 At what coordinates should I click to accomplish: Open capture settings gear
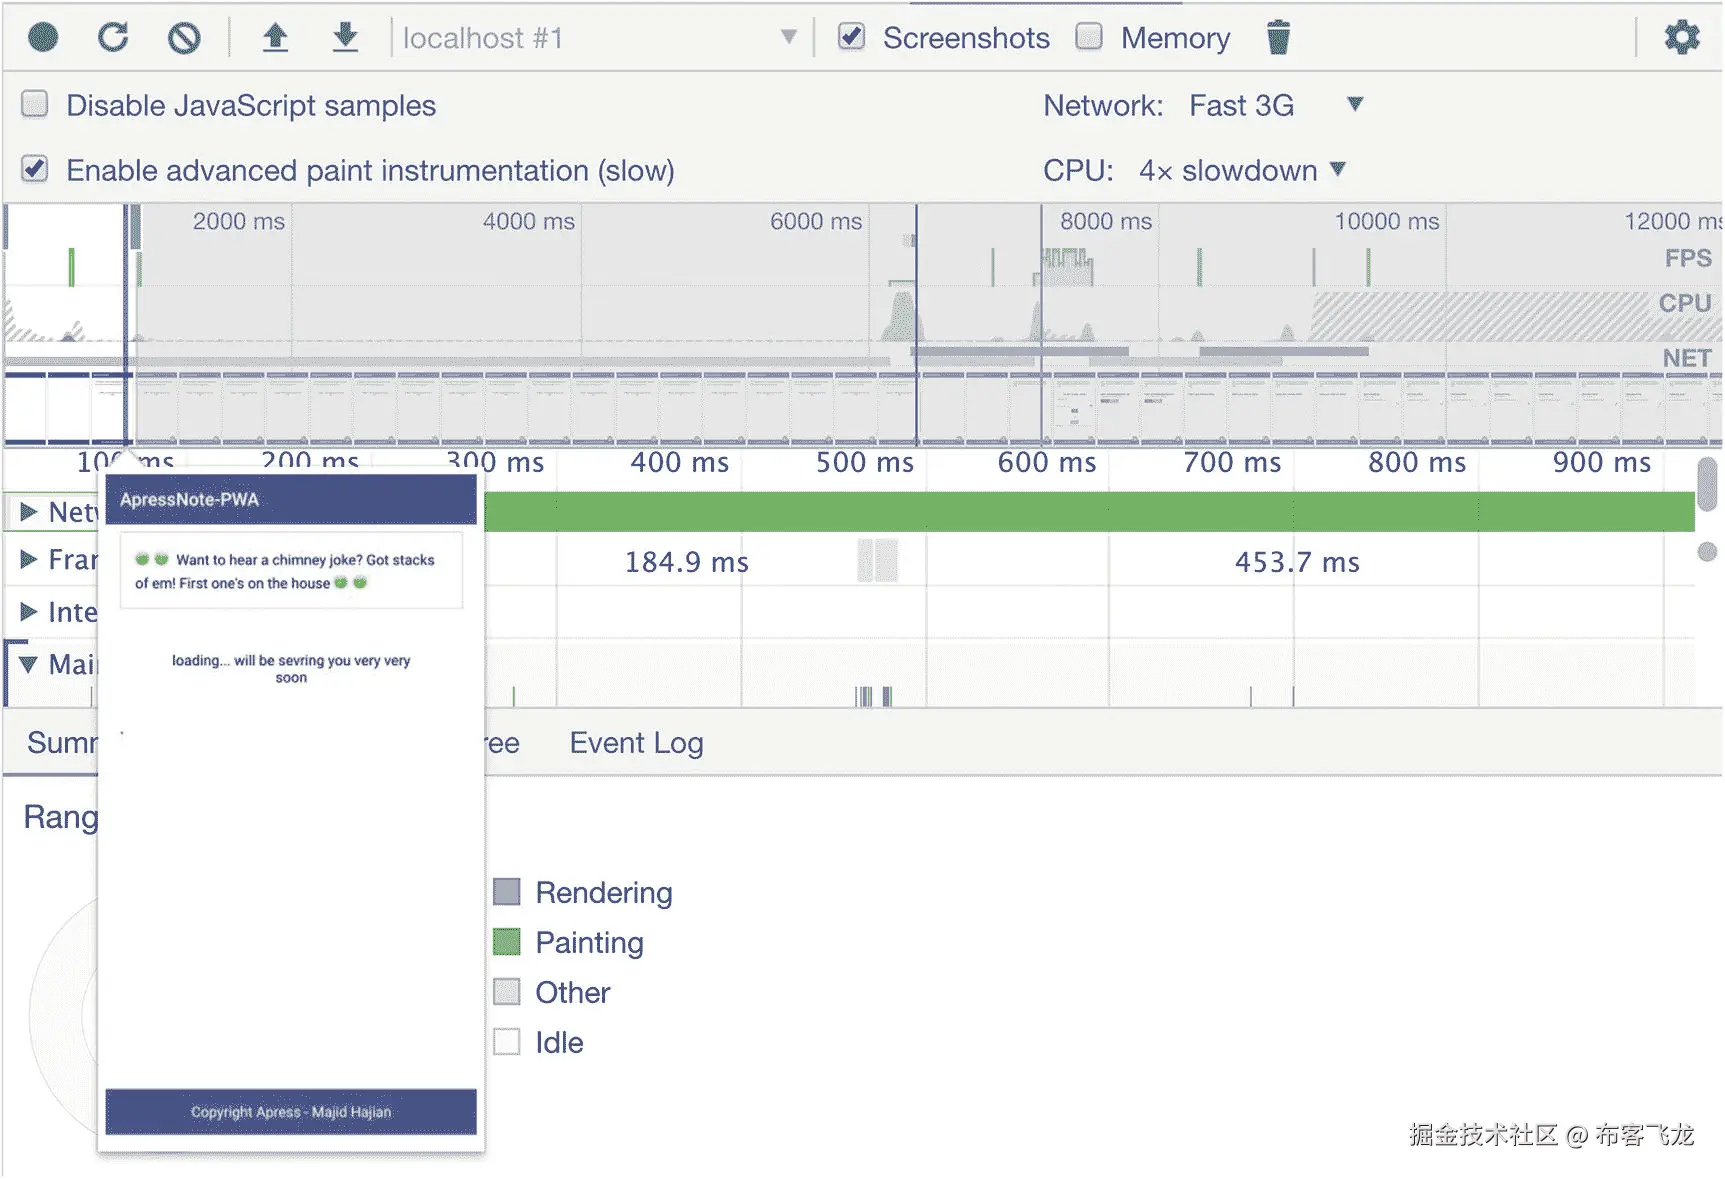pyautogui.click(x=1682, y=38)
